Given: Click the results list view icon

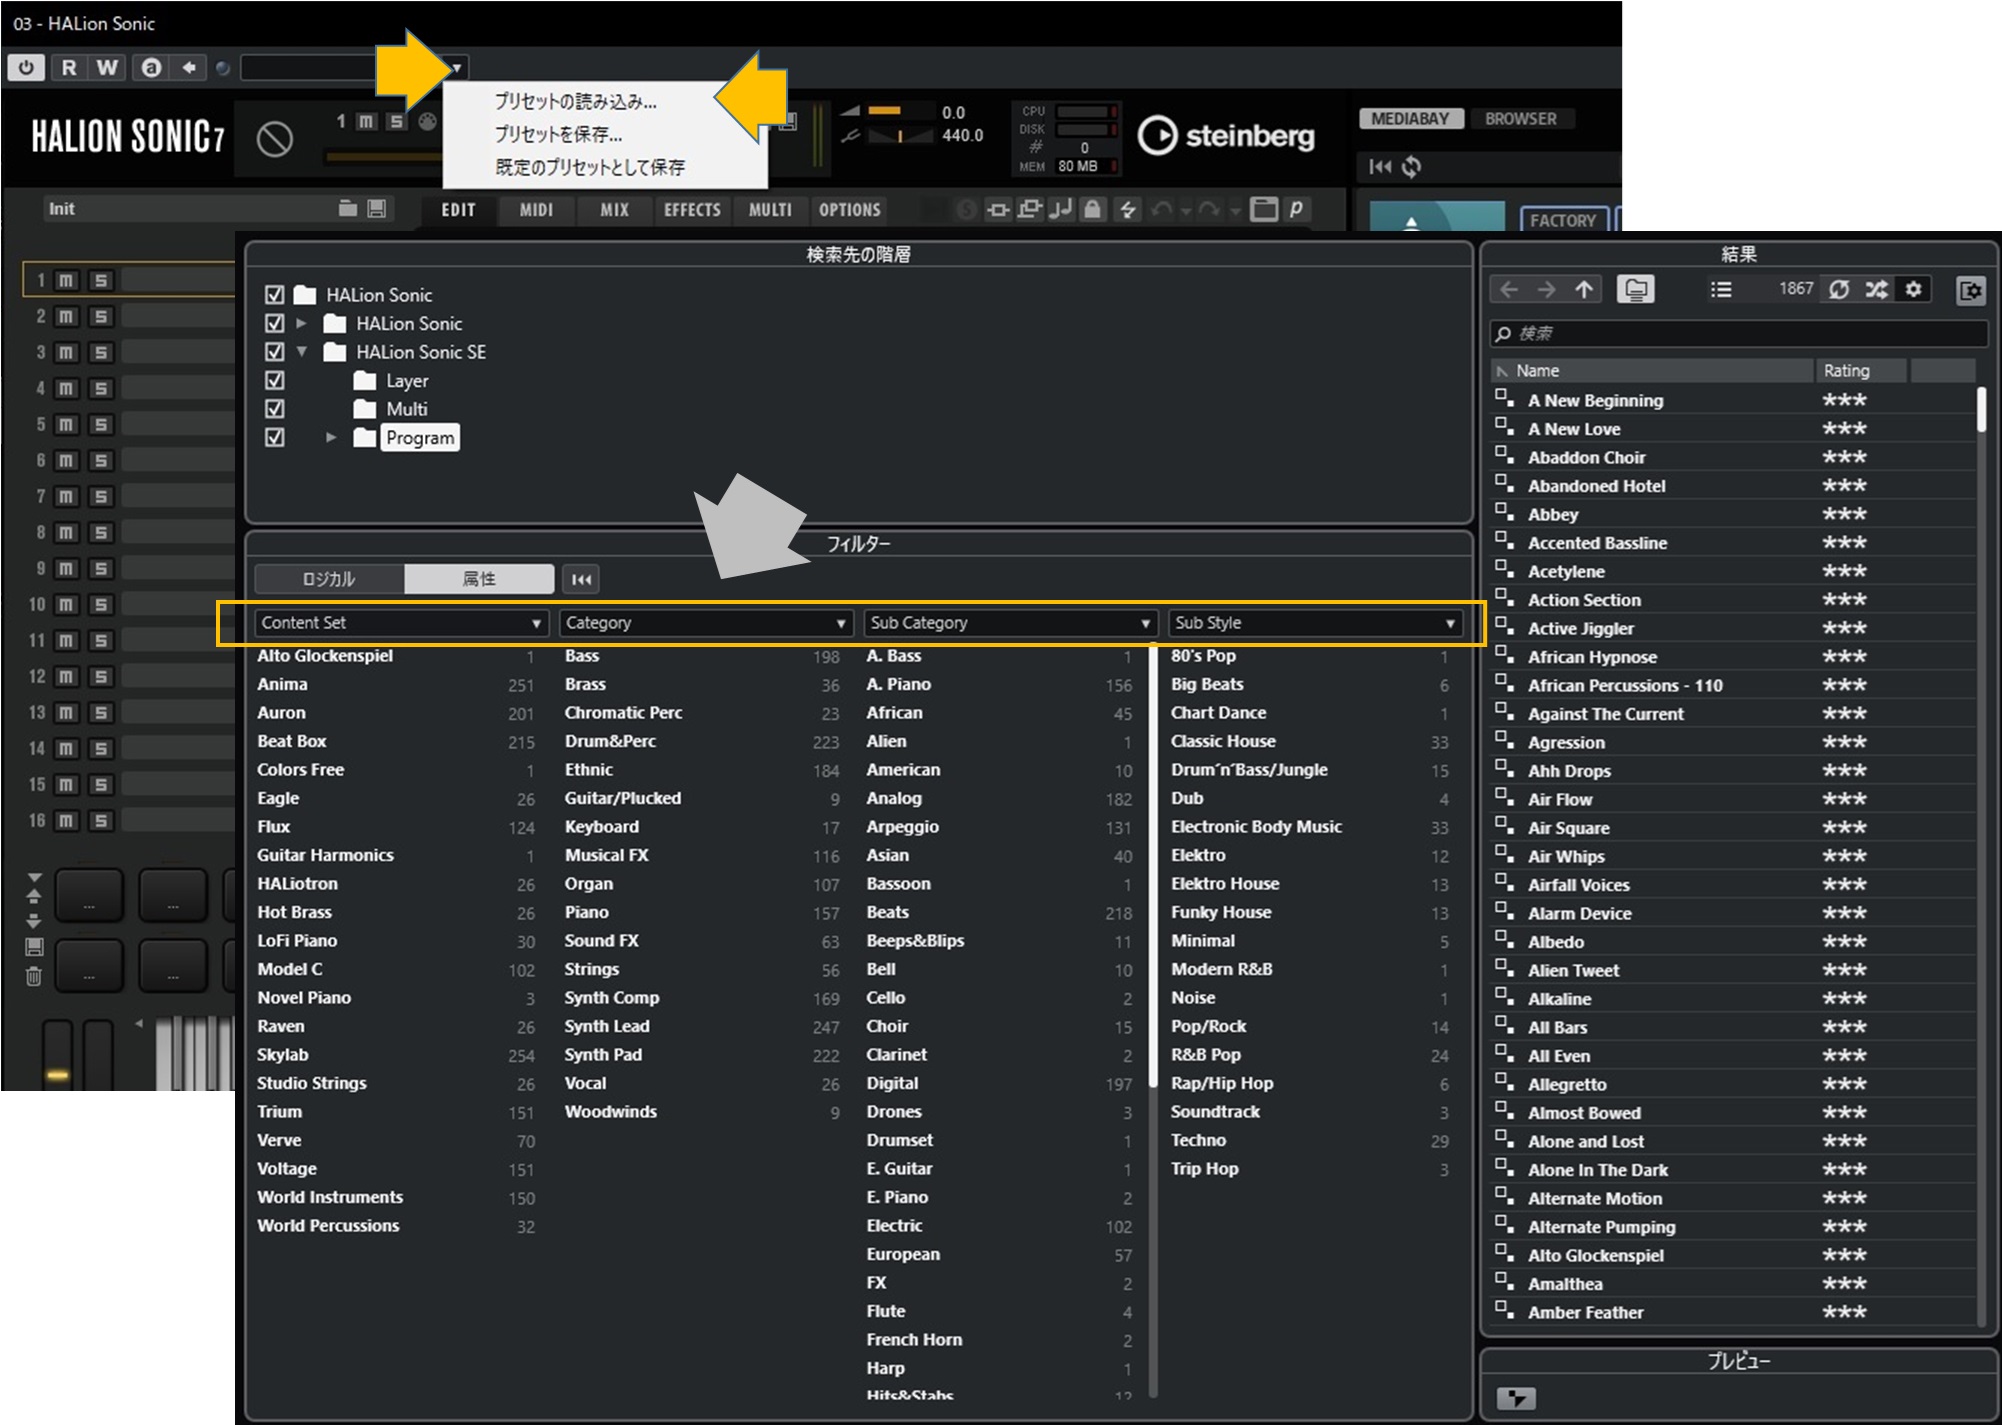Looking at the screenshot, I should click(x=1720, y=290).
